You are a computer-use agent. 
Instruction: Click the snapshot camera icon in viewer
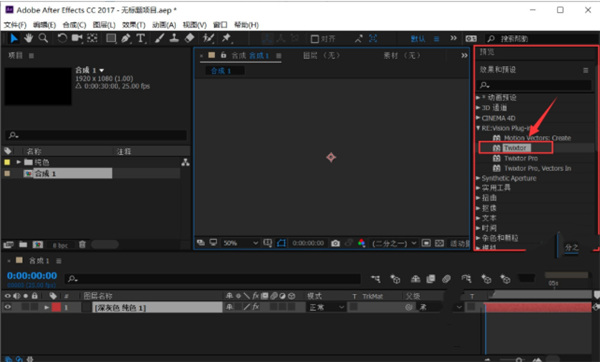click(x=335, y=243)
